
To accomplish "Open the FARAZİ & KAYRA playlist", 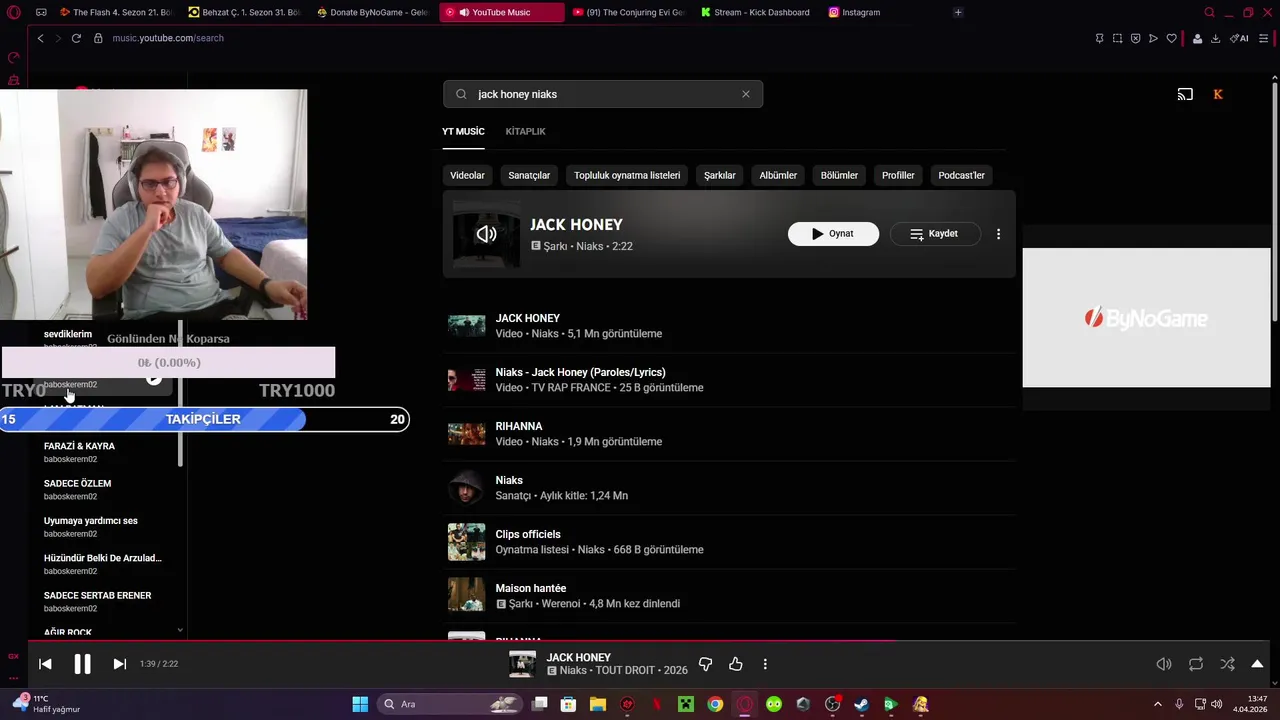I will [79, 446].
